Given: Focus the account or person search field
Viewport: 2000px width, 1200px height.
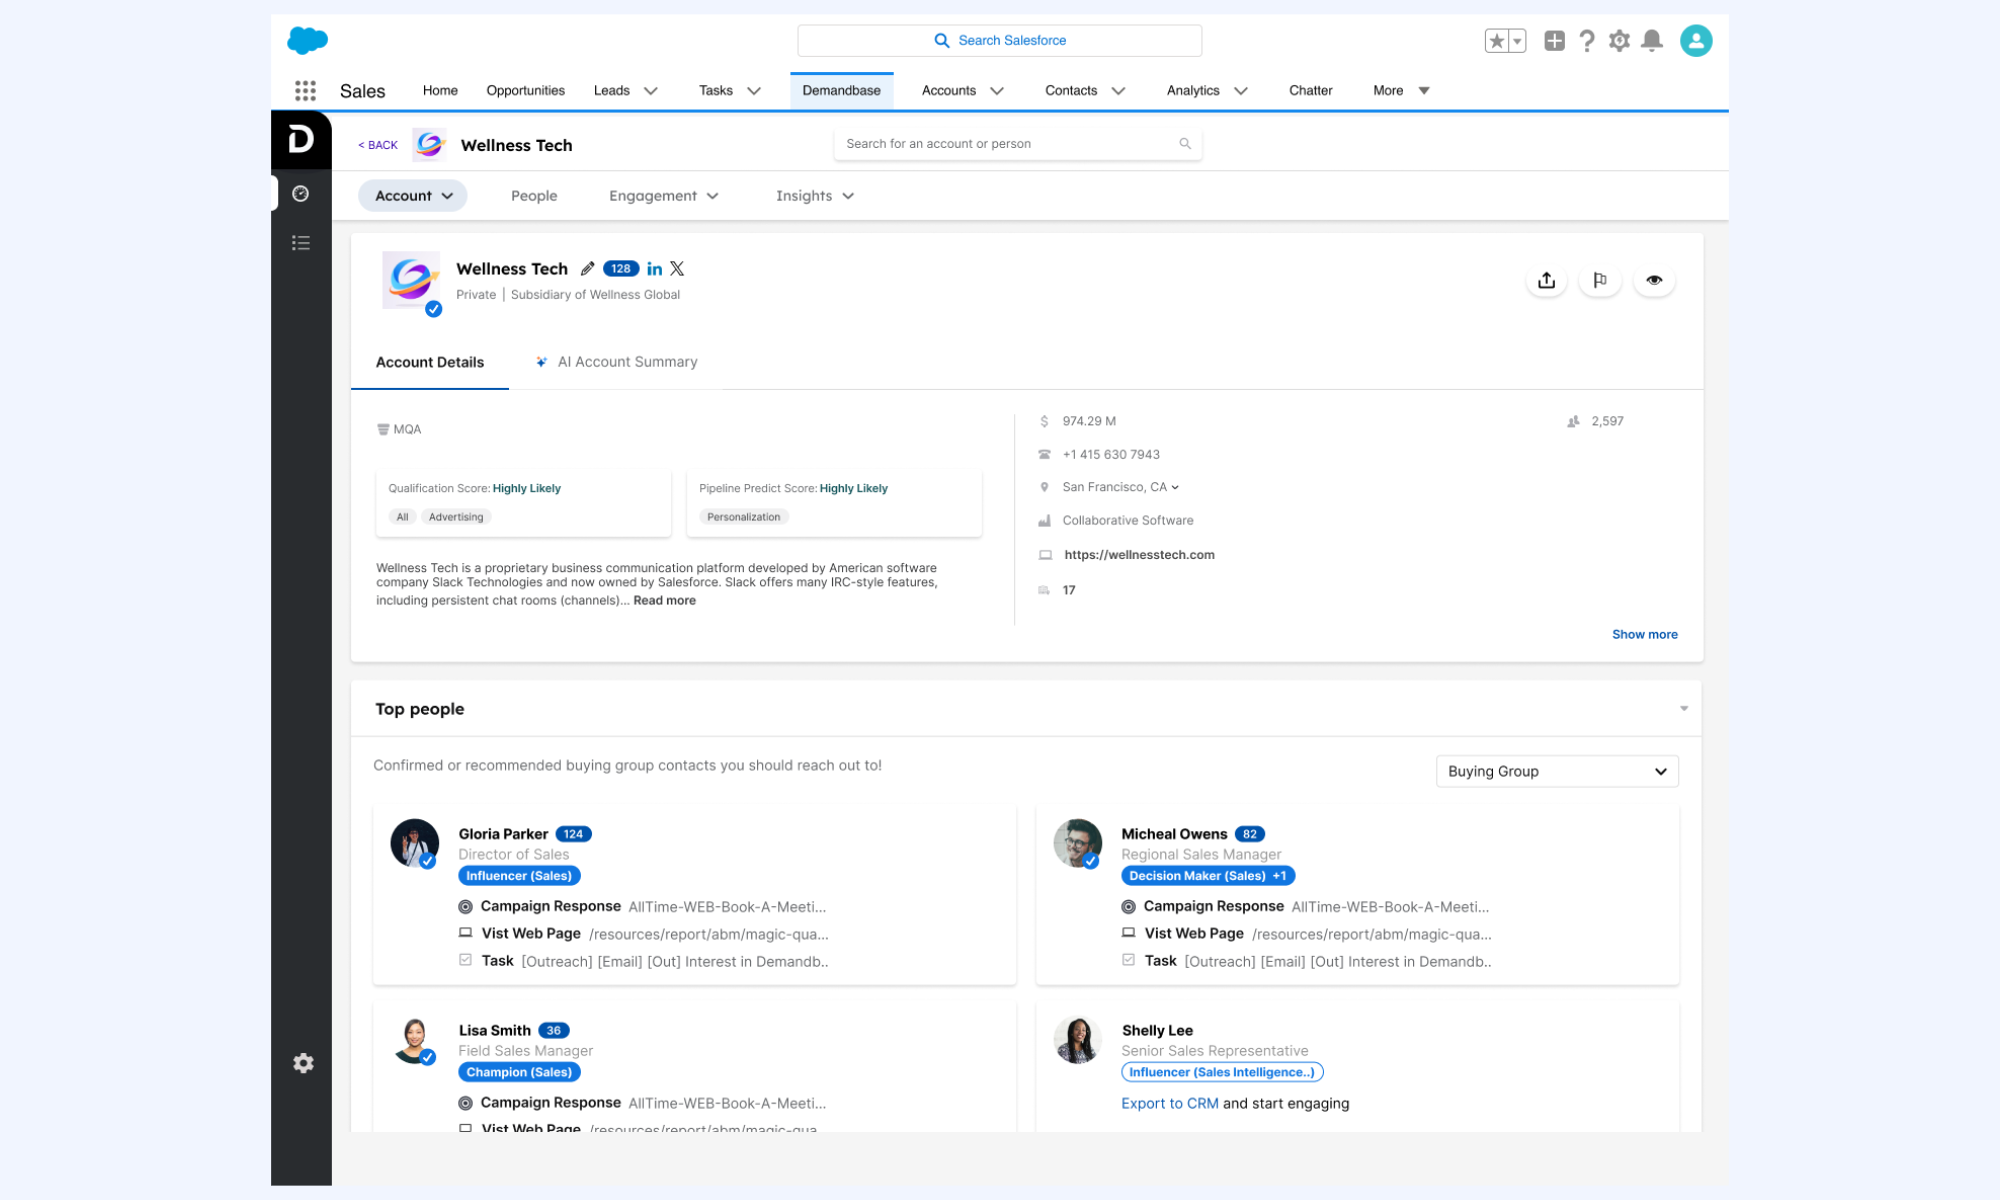Looking at the screenshot, I should click(1018, 144).
